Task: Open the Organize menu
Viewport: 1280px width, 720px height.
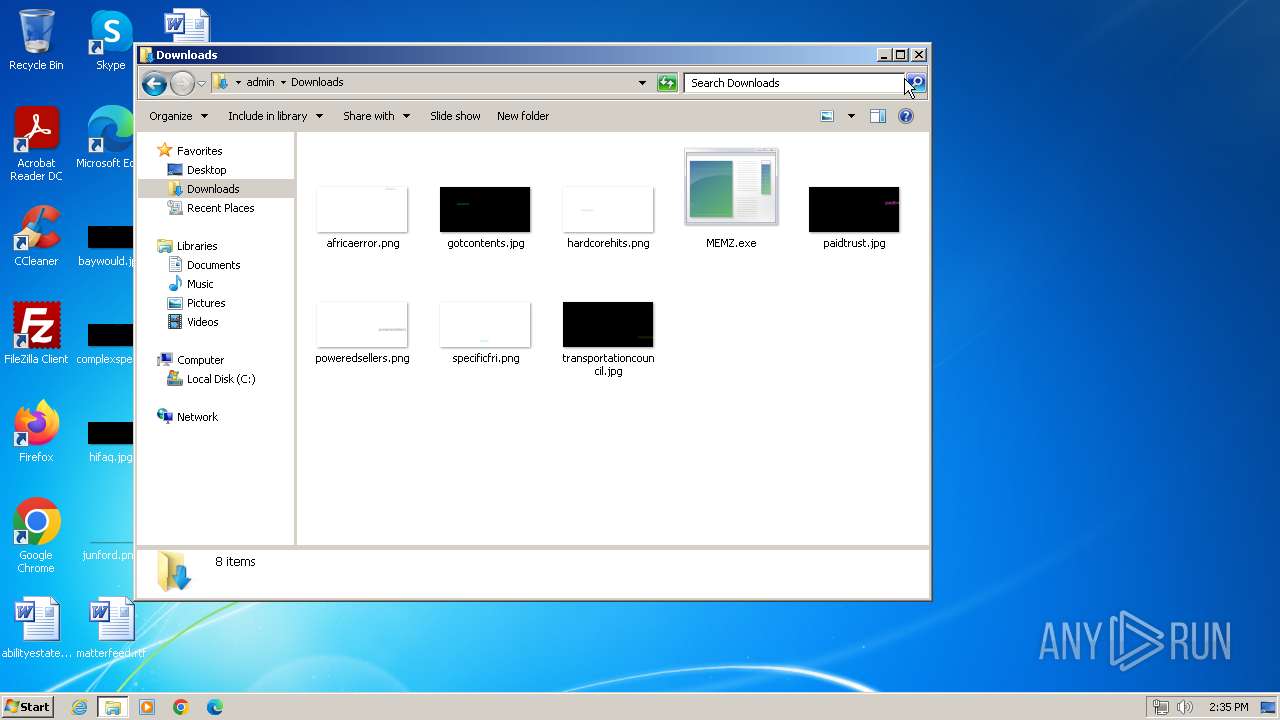Action: point(178,116)
